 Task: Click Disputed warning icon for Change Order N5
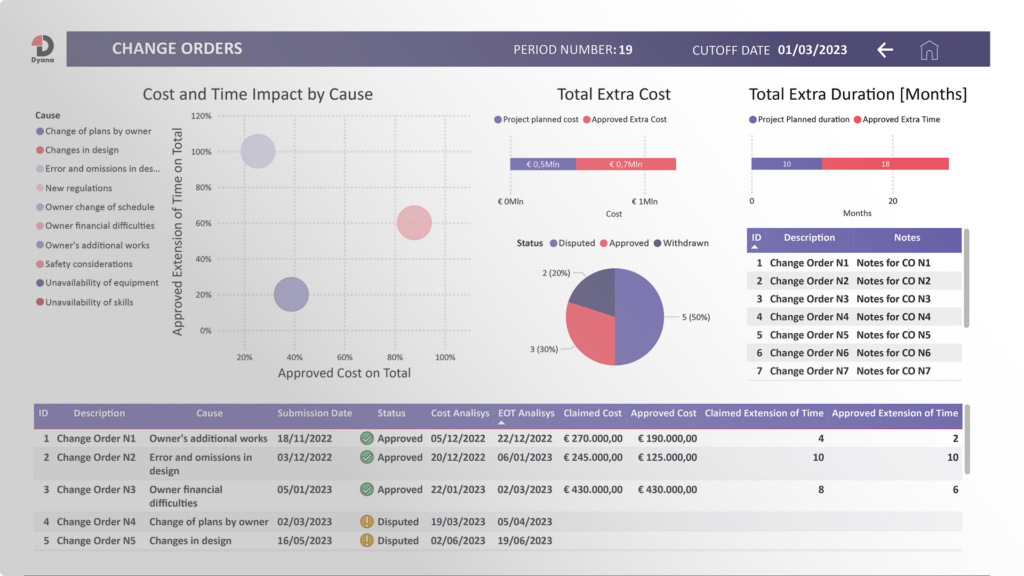367,540
